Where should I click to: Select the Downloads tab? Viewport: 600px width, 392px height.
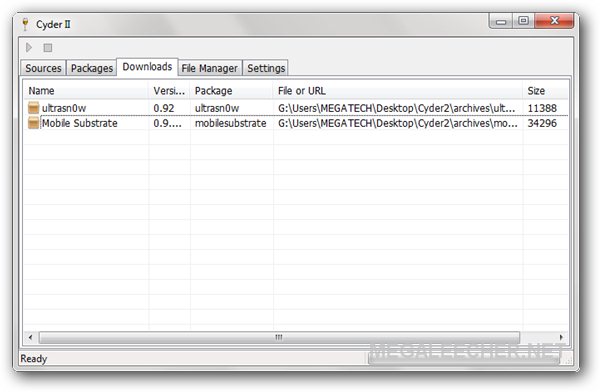(147, 67)
